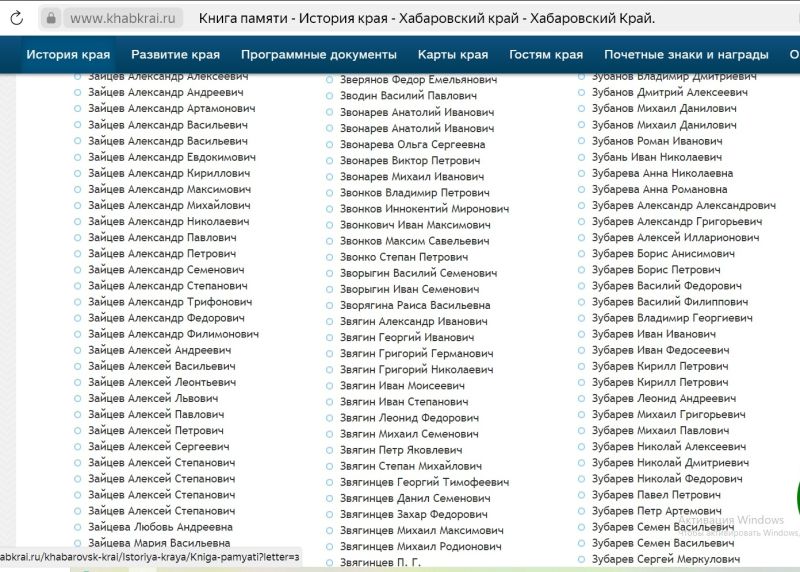Open the Развитие края menu
This screenshot has height=572, width=800.
click(176, 55)
